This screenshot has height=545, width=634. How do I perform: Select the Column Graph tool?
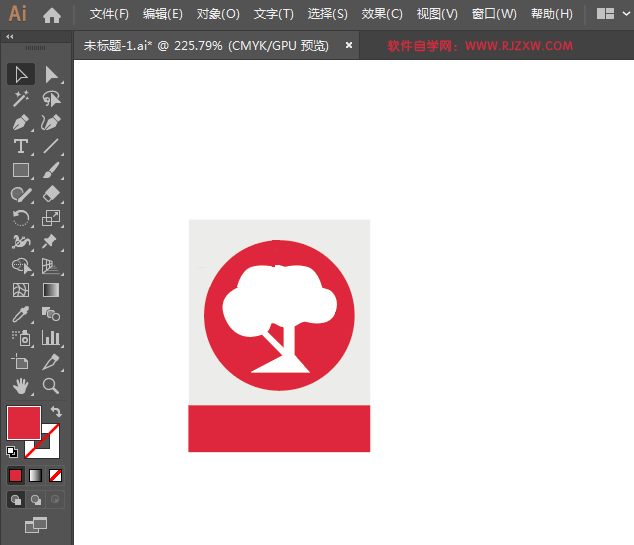coord(51,338)
